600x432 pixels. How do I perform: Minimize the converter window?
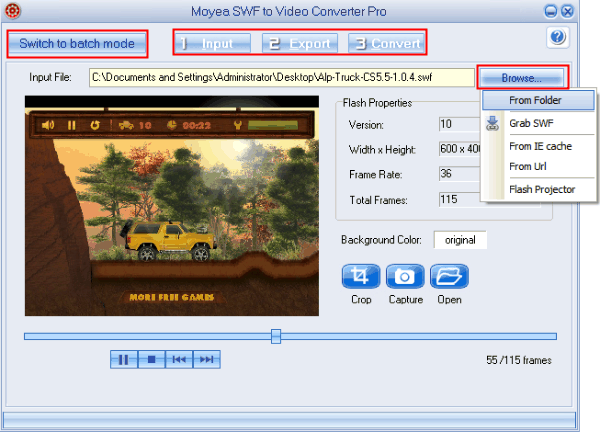point(551,11)
